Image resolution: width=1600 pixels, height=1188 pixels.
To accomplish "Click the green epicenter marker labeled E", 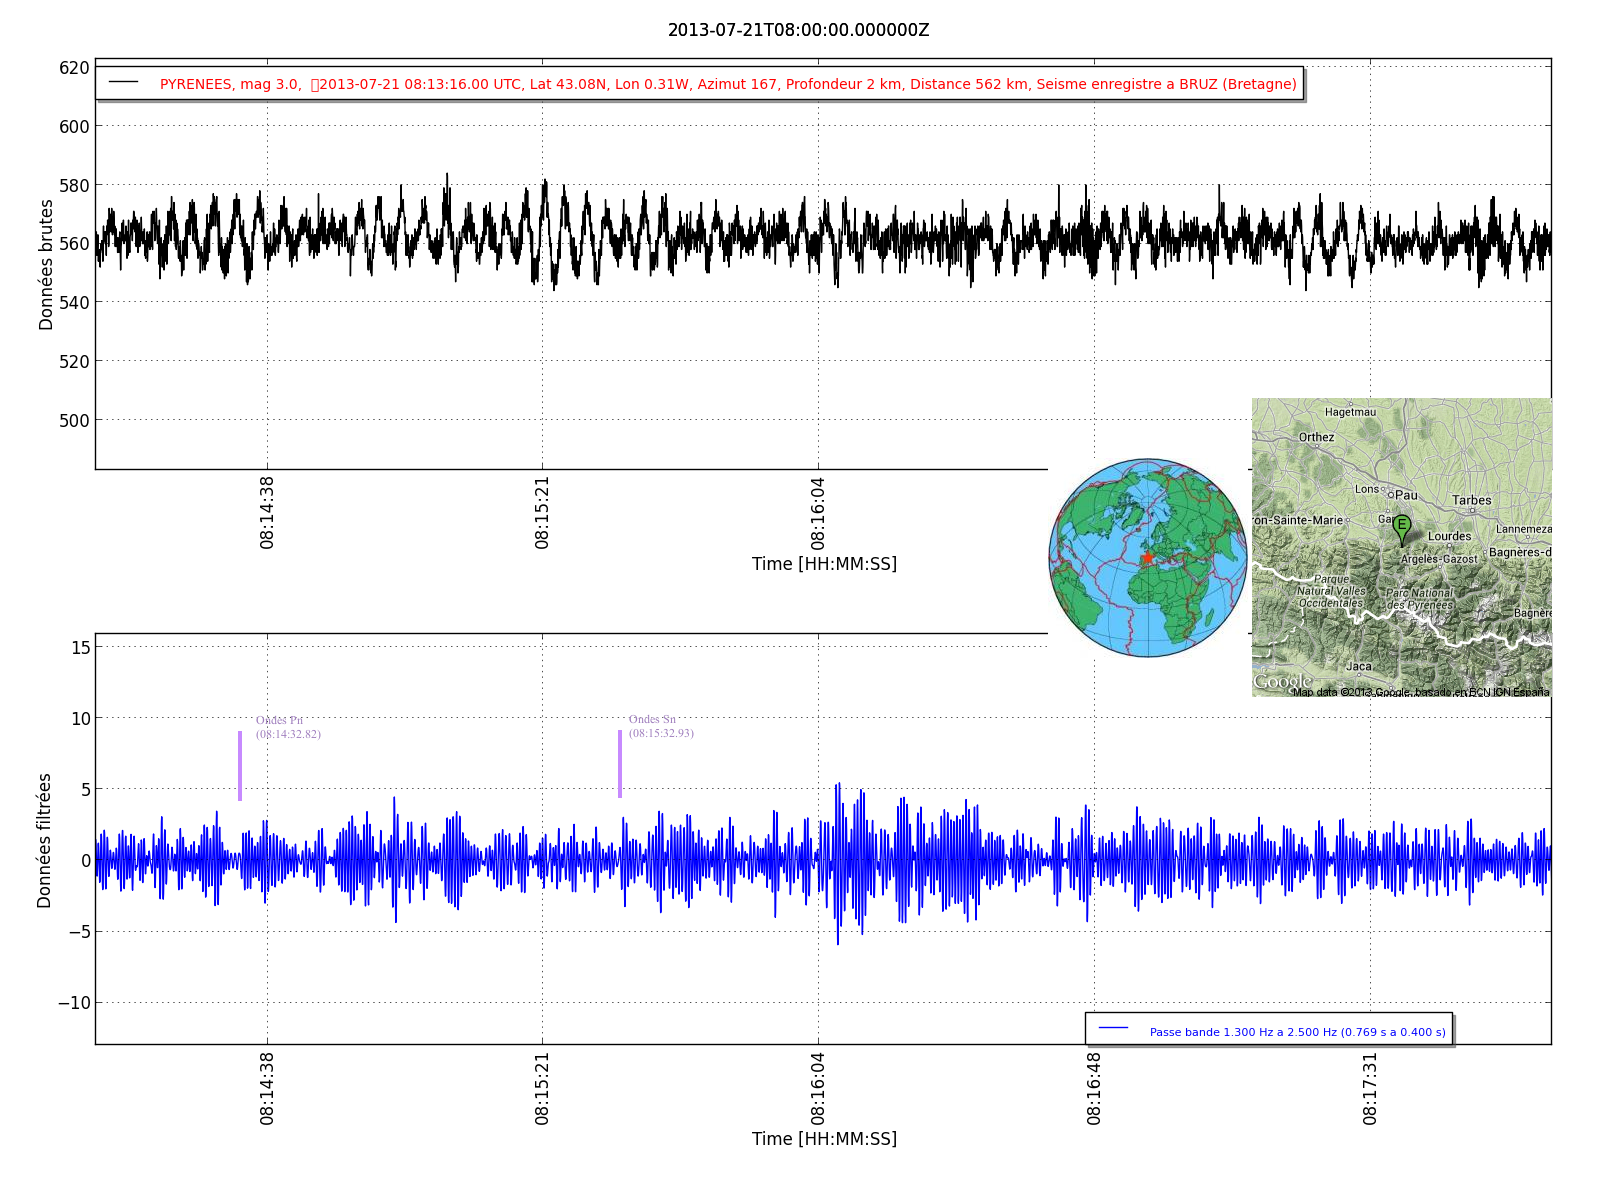I will pyautogui.click(x=1402, y=527).
